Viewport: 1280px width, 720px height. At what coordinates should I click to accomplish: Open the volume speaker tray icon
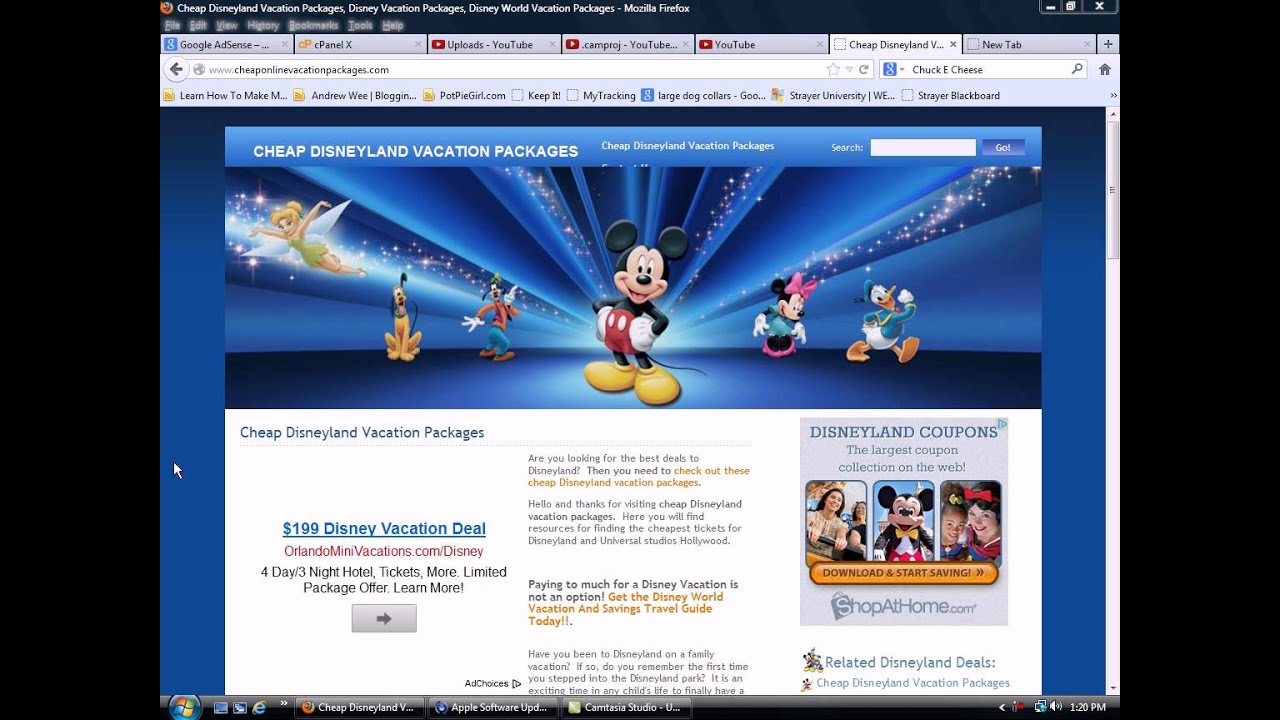click(1056, 707)
